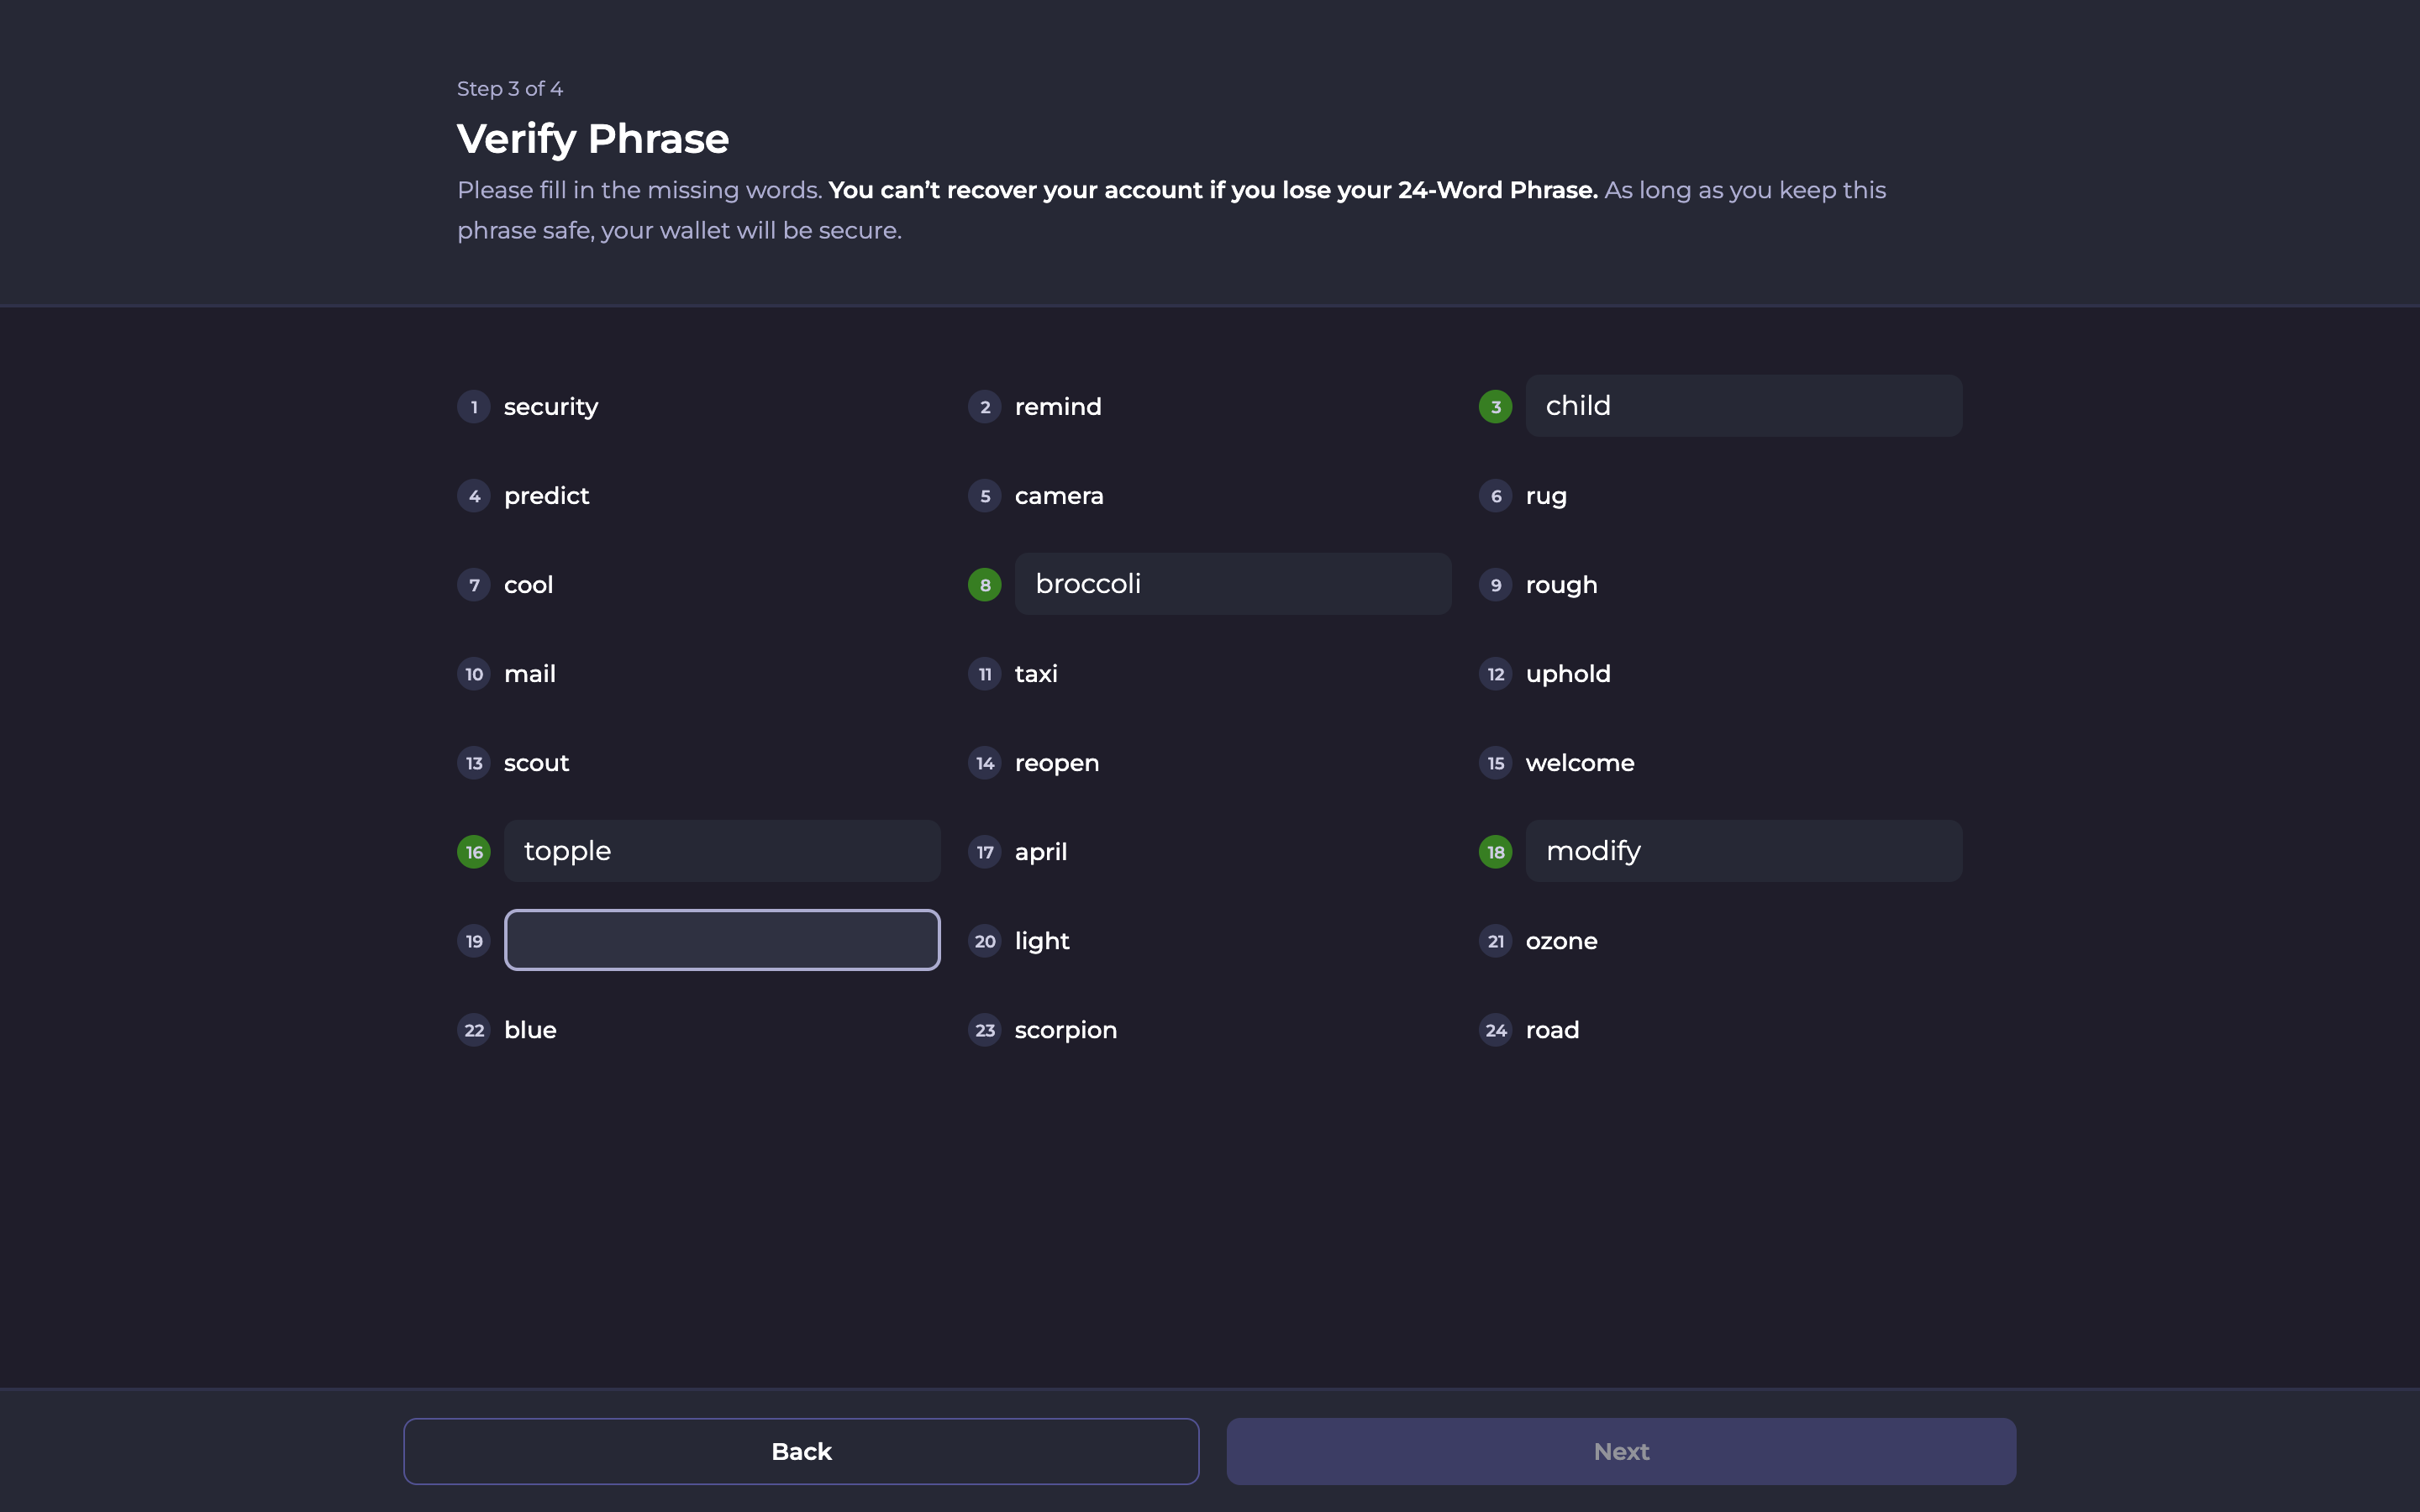Click the number 12 badge beside uphold
Image resolution: width=2420 pixels, height=1512 pixels.
[1495, 674]
